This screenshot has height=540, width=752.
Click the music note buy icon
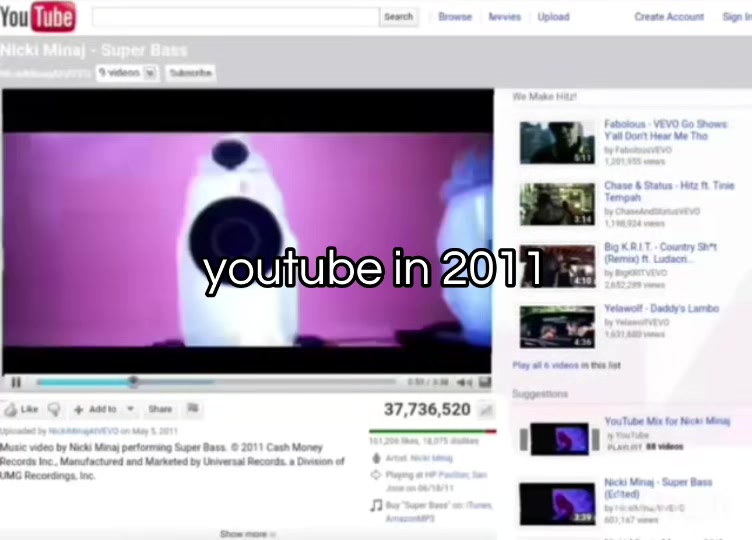point(376,505)
